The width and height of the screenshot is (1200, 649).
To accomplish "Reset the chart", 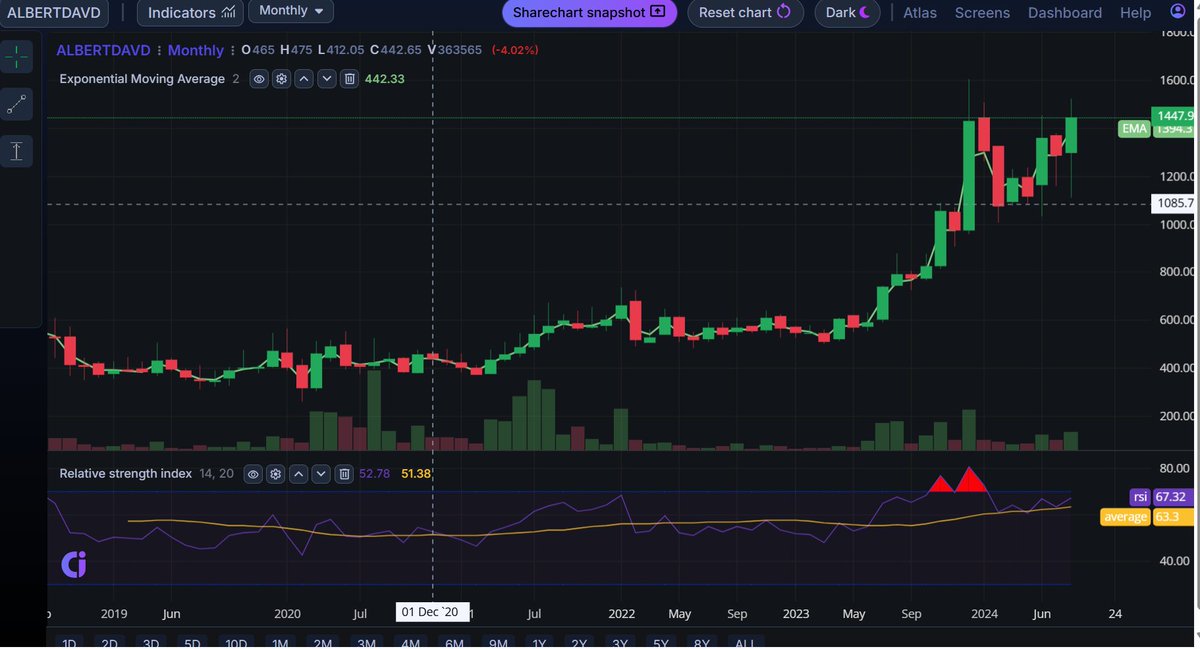I will pos(745,13).
